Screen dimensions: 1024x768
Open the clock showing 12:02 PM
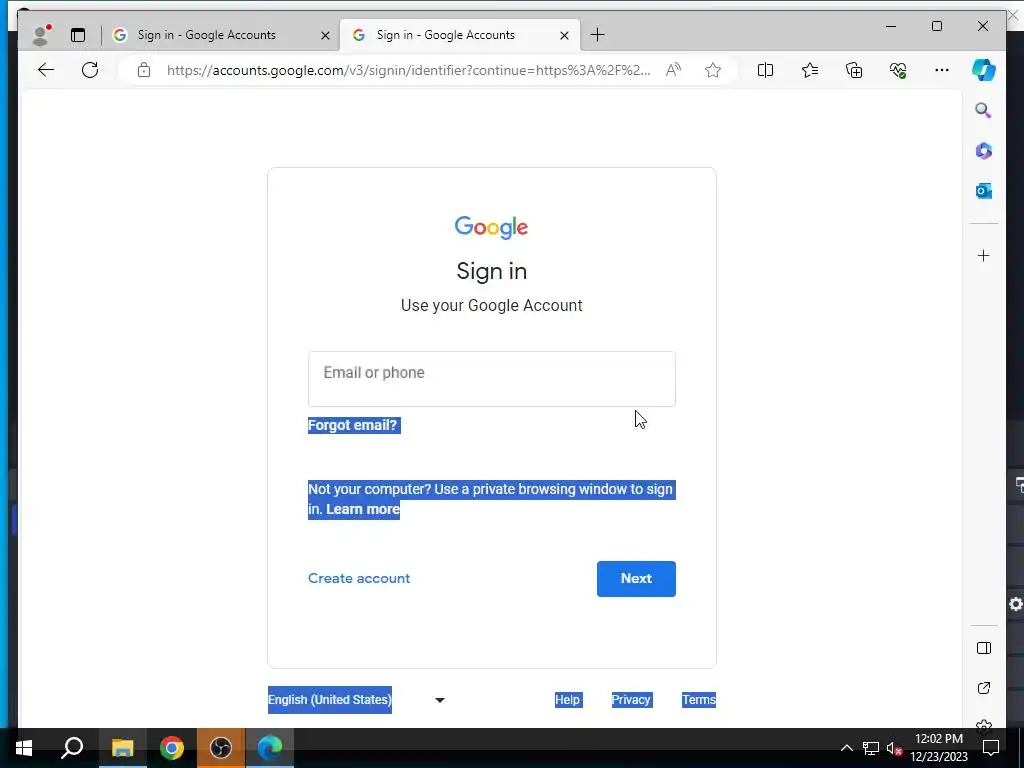point(939,748)
